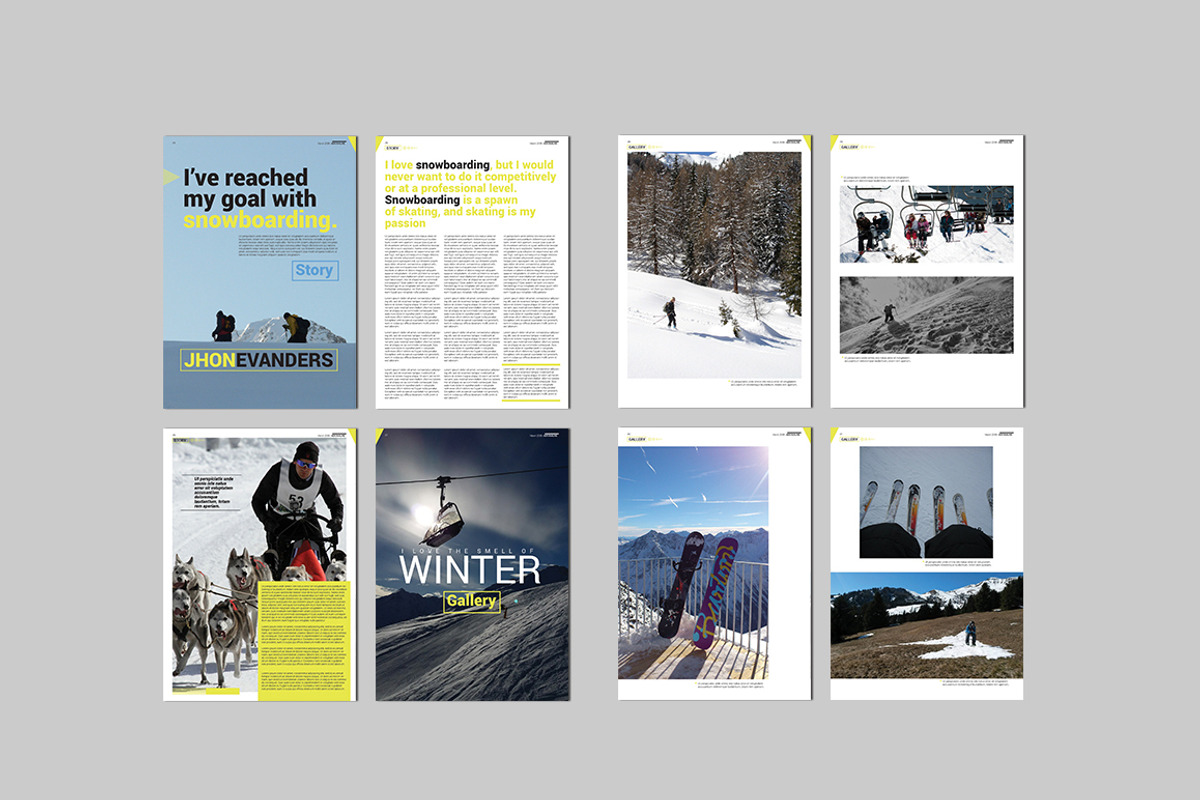Select the 'I LOVE THE SMELL OF' tagline

[x=470, y=551]
